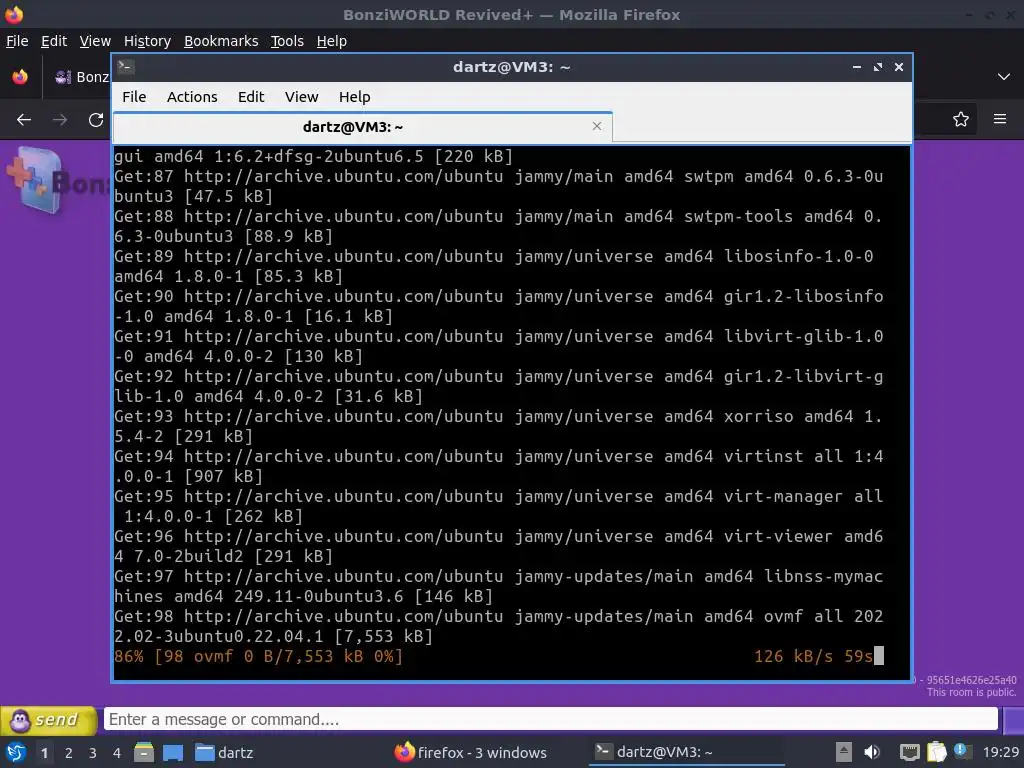Click the removable media eject tray icon
The image size is (1024, 768).
(844, 752)
